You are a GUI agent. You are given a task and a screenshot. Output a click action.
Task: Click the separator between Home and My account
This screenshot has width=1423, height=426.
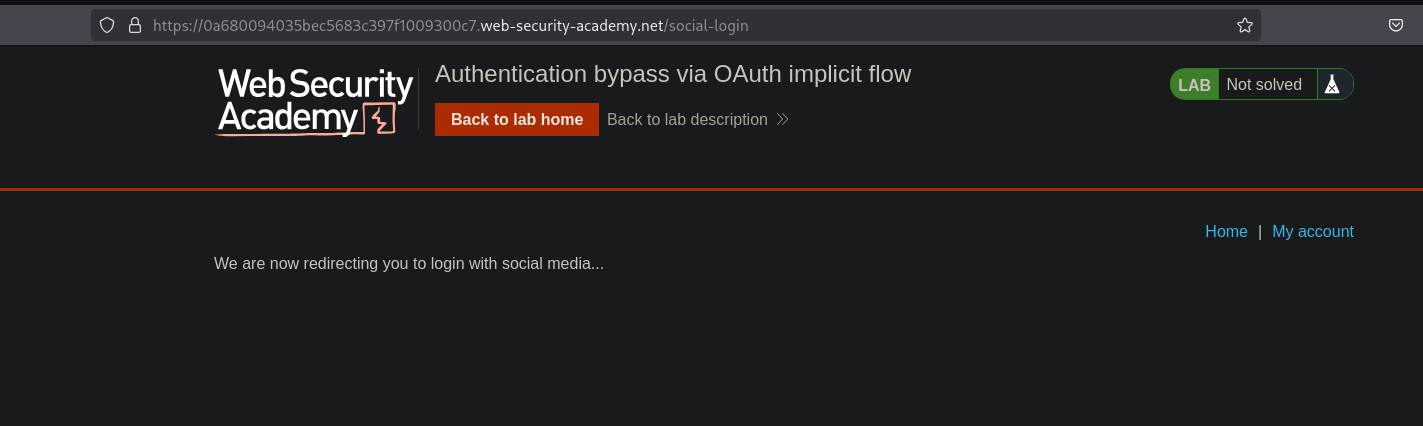[1260, 232]
